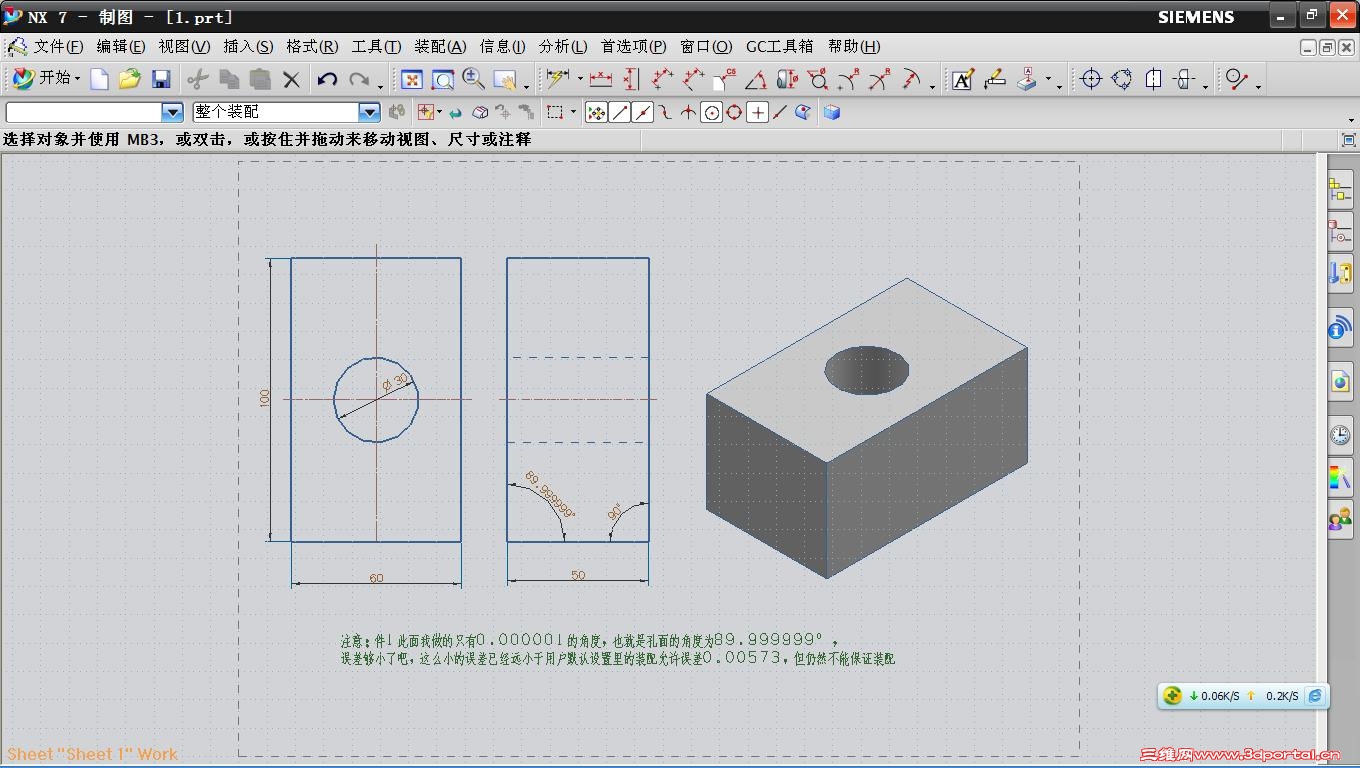Click the green network speed widget icon

(x=1173, y=696)
